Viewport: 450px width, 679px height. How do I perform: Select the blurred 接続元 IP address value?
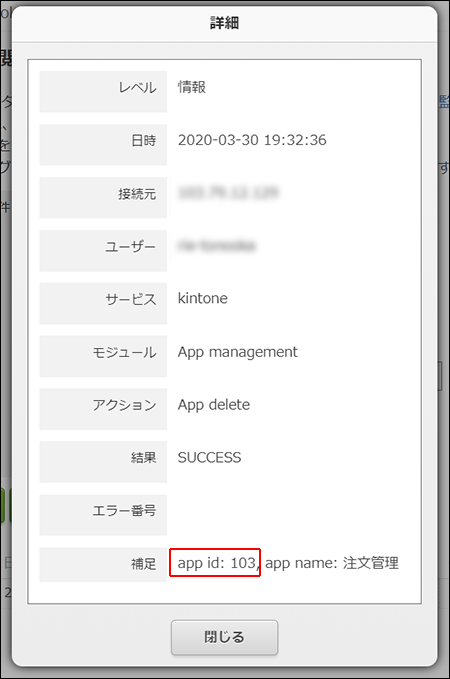click(x=228, y=192)
